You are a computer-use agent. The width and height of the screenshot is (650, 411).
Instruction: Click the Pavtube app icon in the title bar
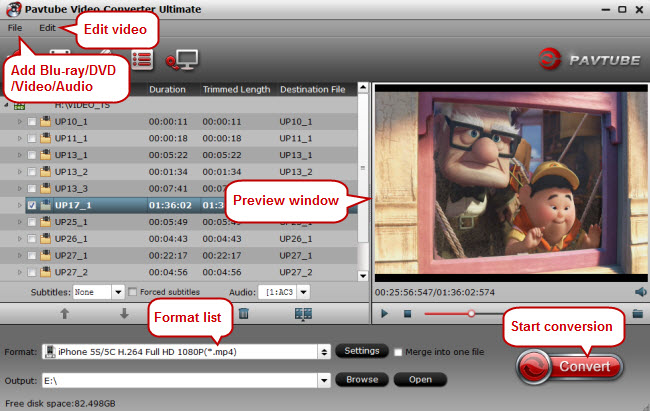point(14,9)
